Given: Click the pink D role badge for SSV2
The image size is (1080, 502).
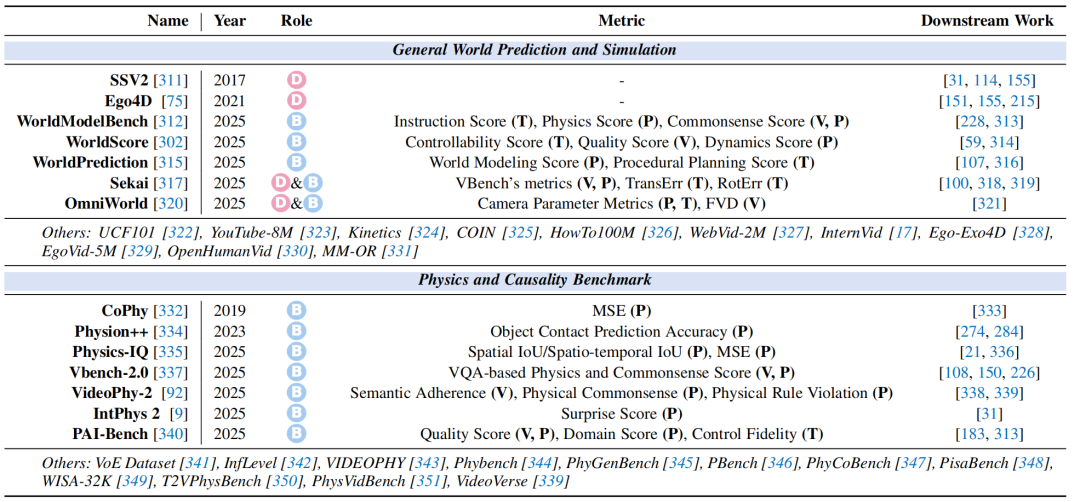Looking at the screenshot, I should point(296,81).
